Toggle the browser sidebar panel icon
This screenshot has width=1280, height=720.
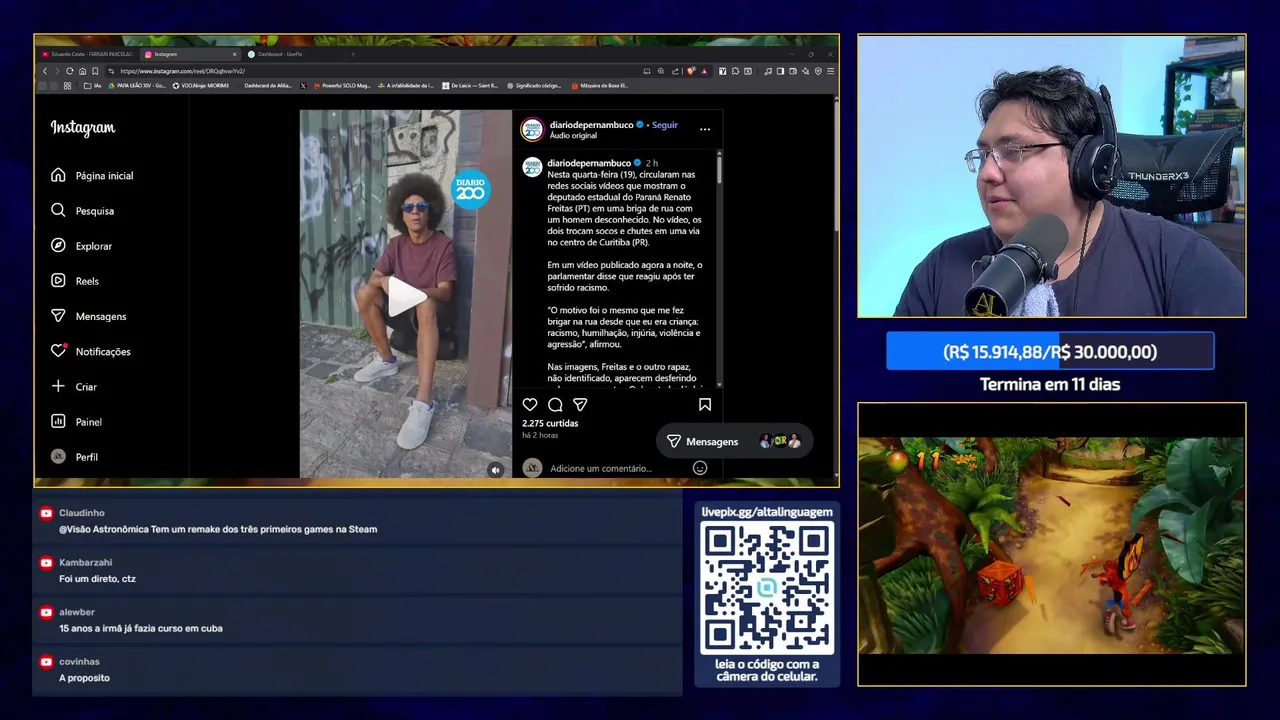click(780, 71)
